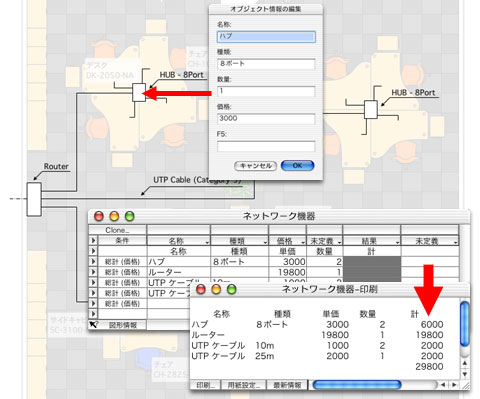Select the Router box symbol in drawing
The height and width of the screenshot is (399, 480).
[x=34, y=199]
